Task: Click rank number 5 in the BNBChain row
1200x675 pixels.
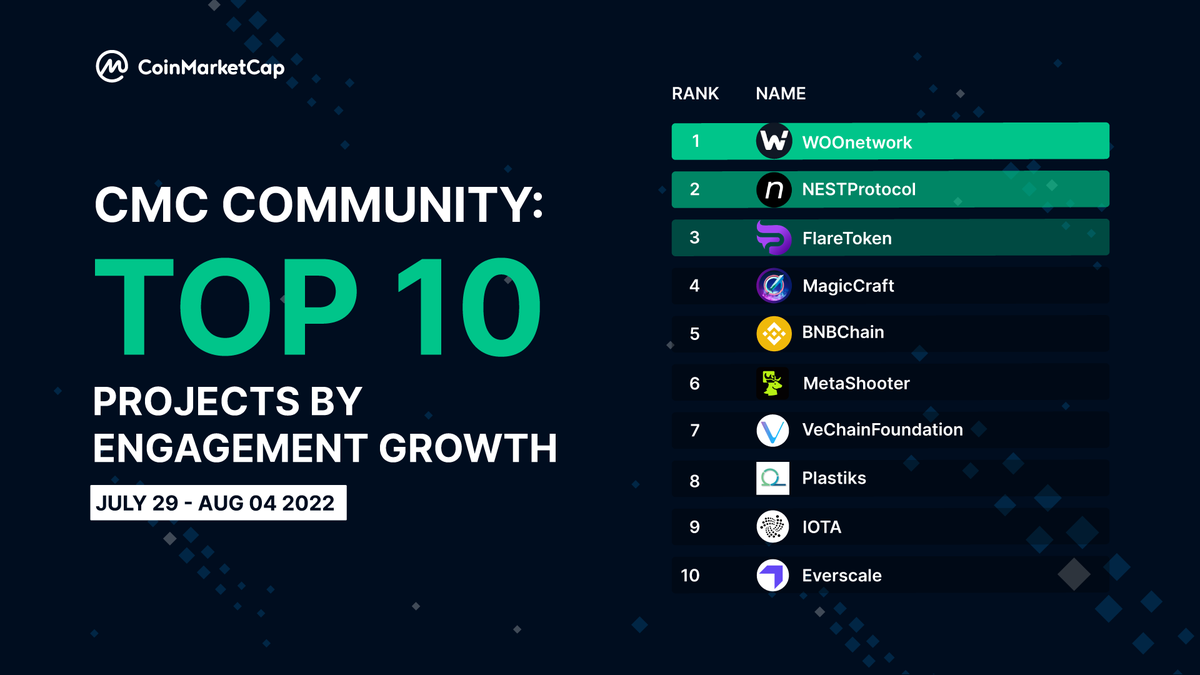Action: pos(695,334)
